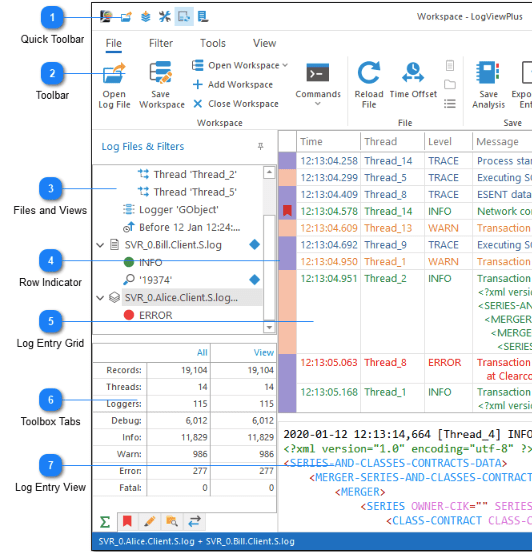The image size is (532, 552).
Task: Click the open file icon in quick toolbar
Action: (x=126, y=17)
